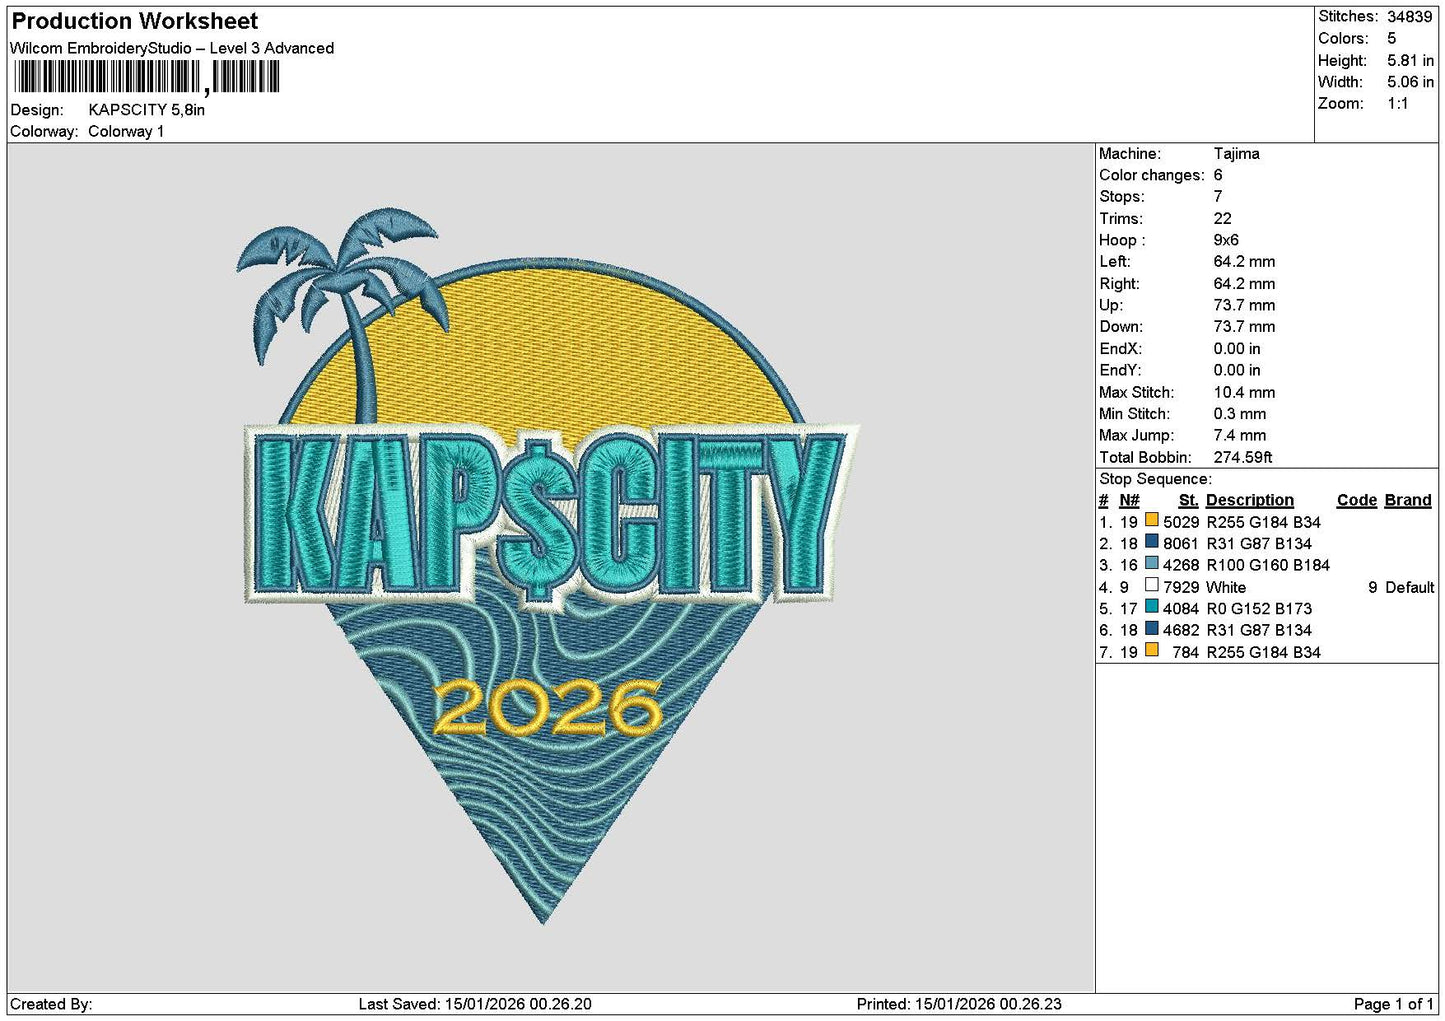Click the 'Description' column header
Viewport: 1445px width, 1021px height.
point(1249,501)
